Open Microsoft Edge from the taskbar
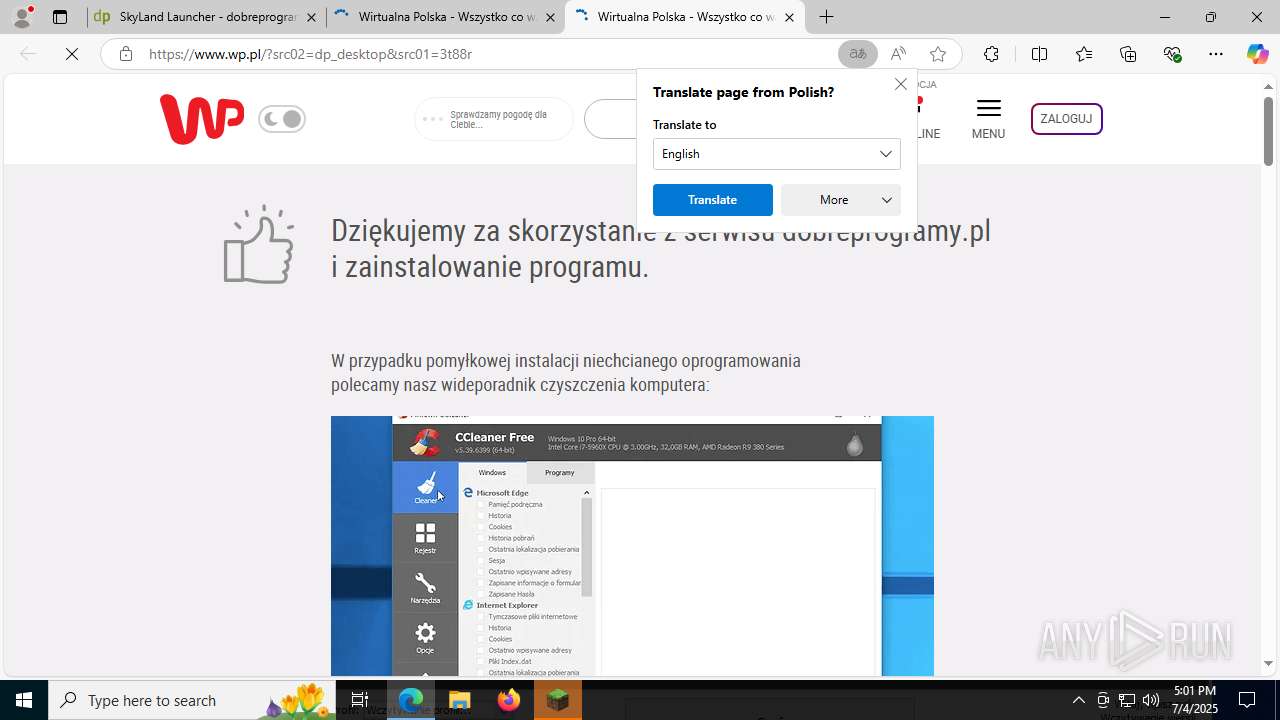 (411, 700)
